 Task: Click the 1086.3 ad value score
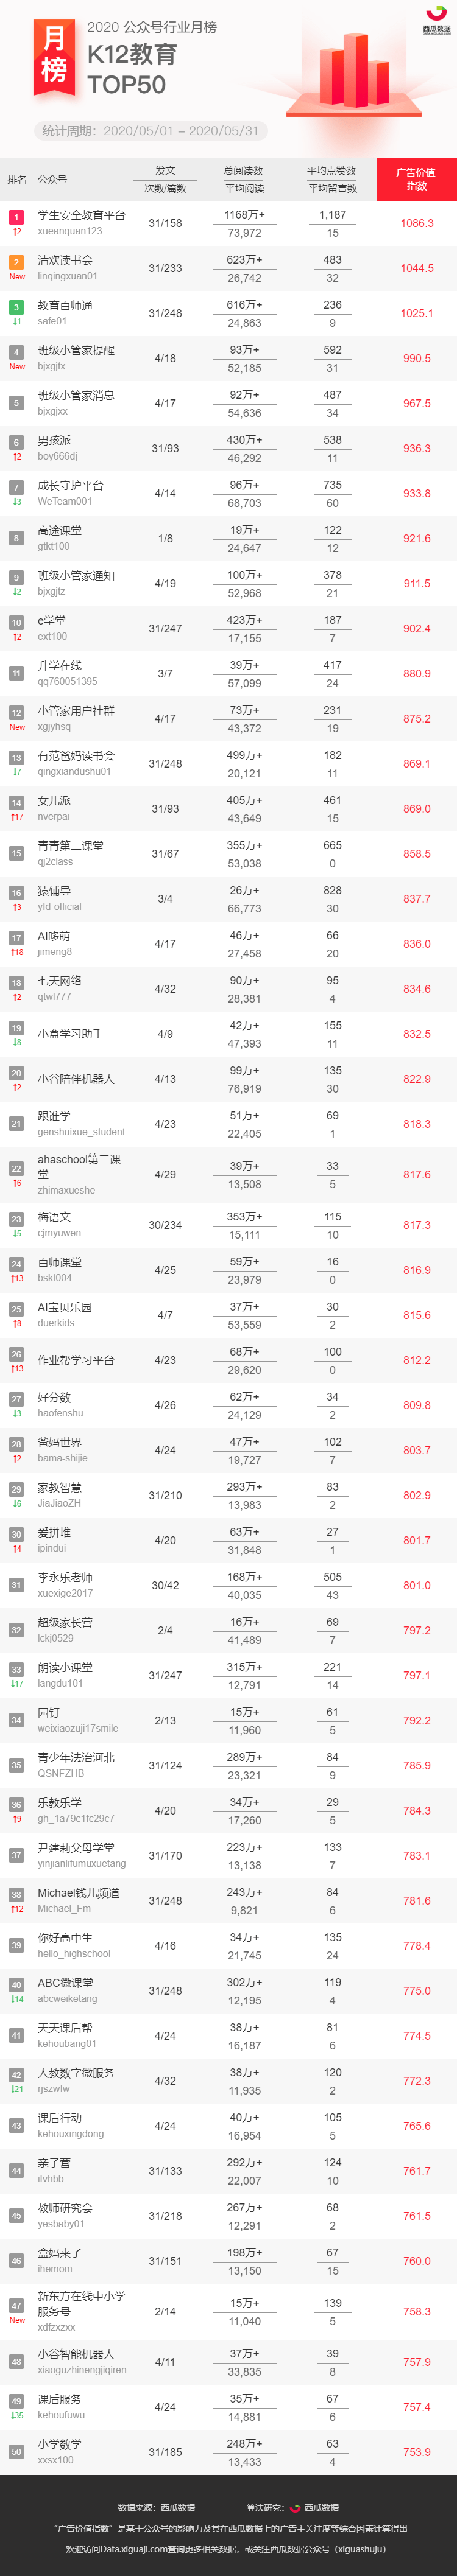417,223
